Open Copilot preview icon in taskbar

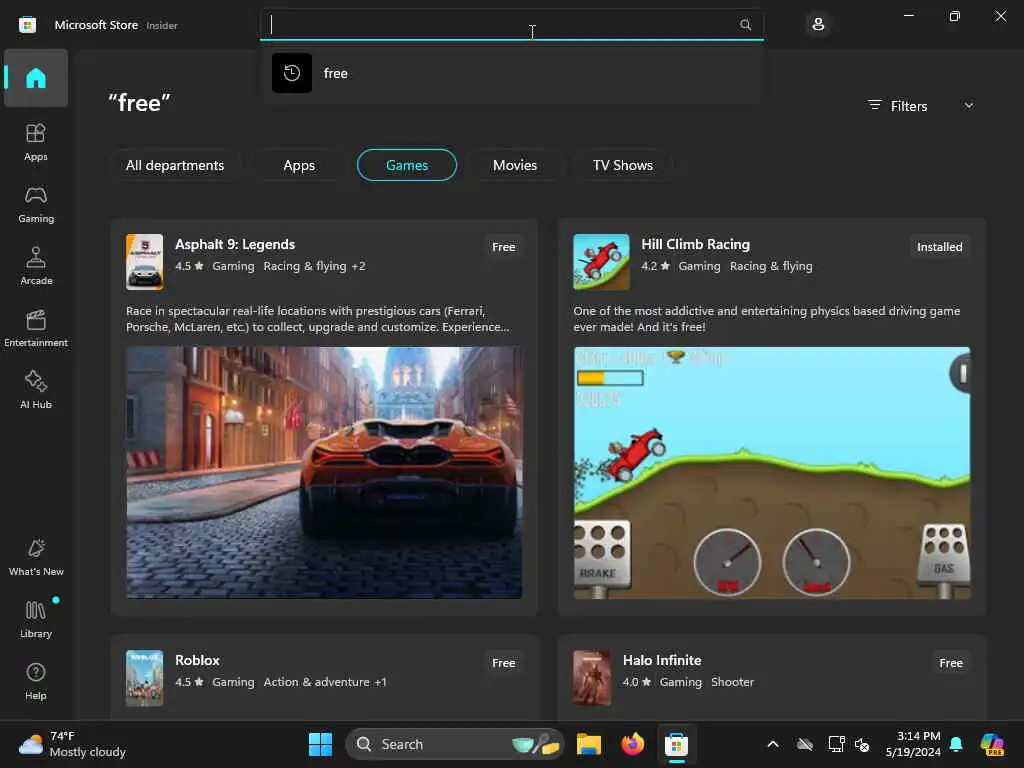[x=992, y=744]
